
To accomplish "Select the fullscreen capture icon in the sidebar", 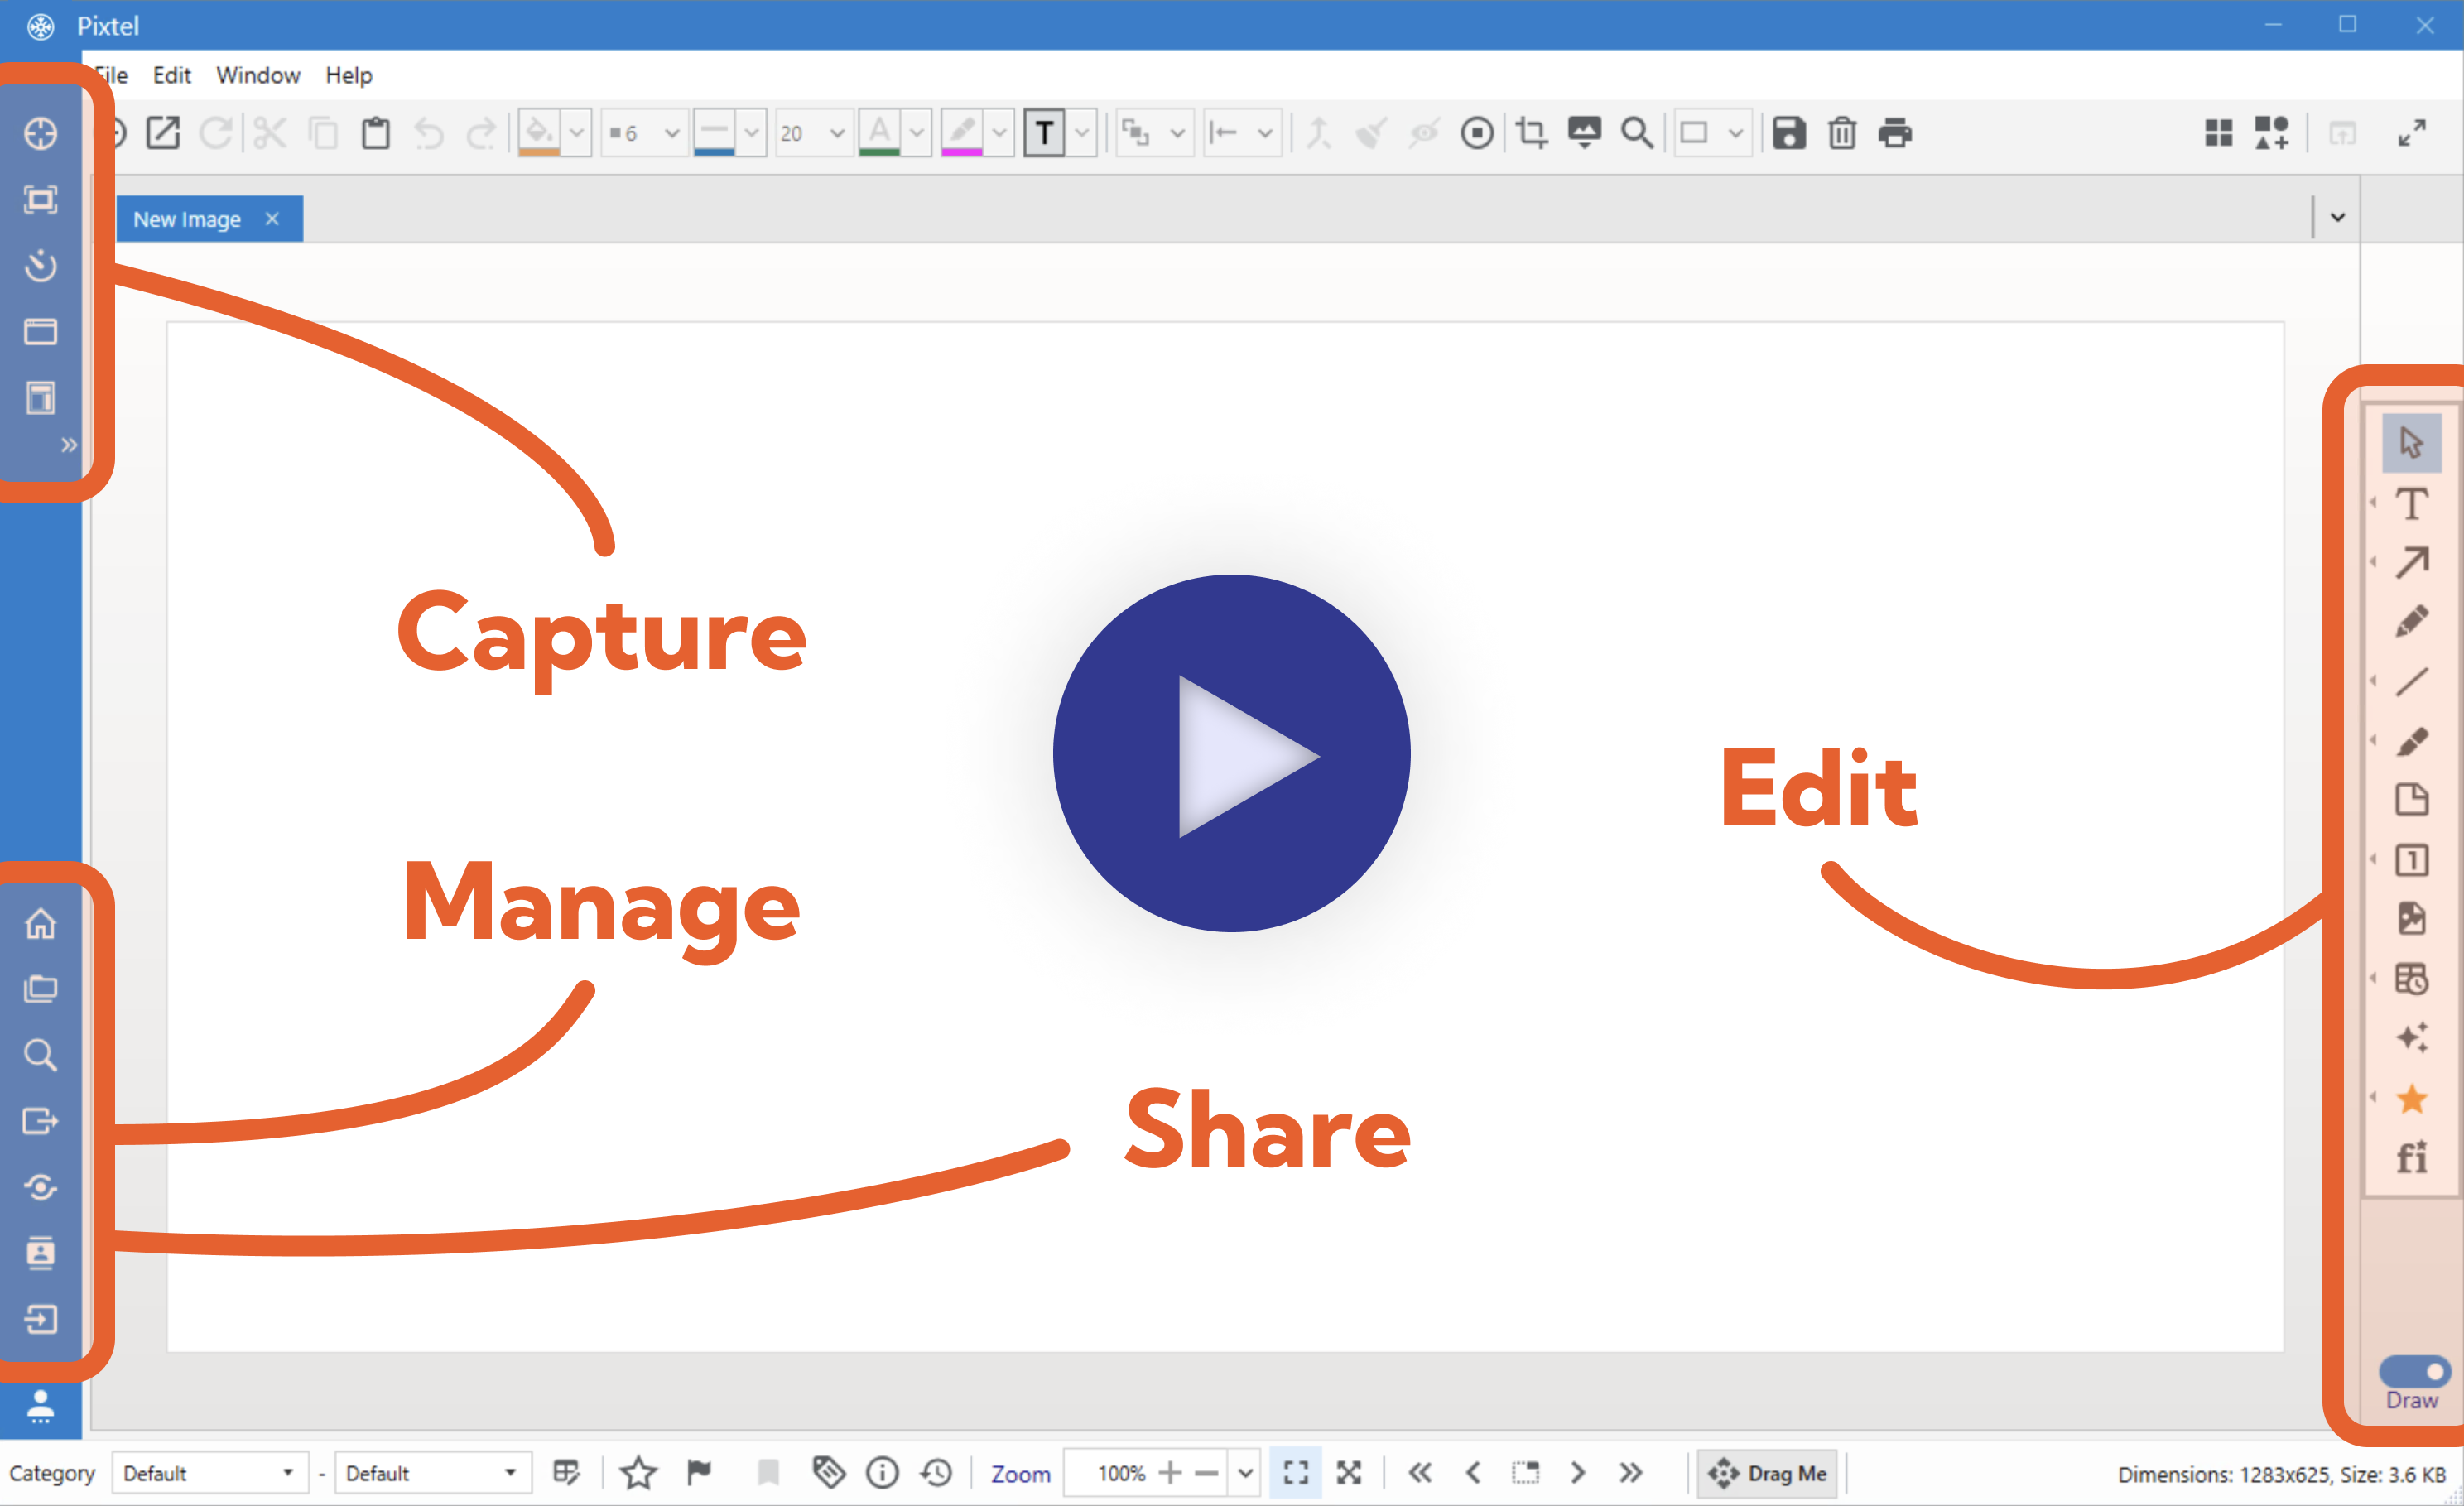I will [40, 200].
